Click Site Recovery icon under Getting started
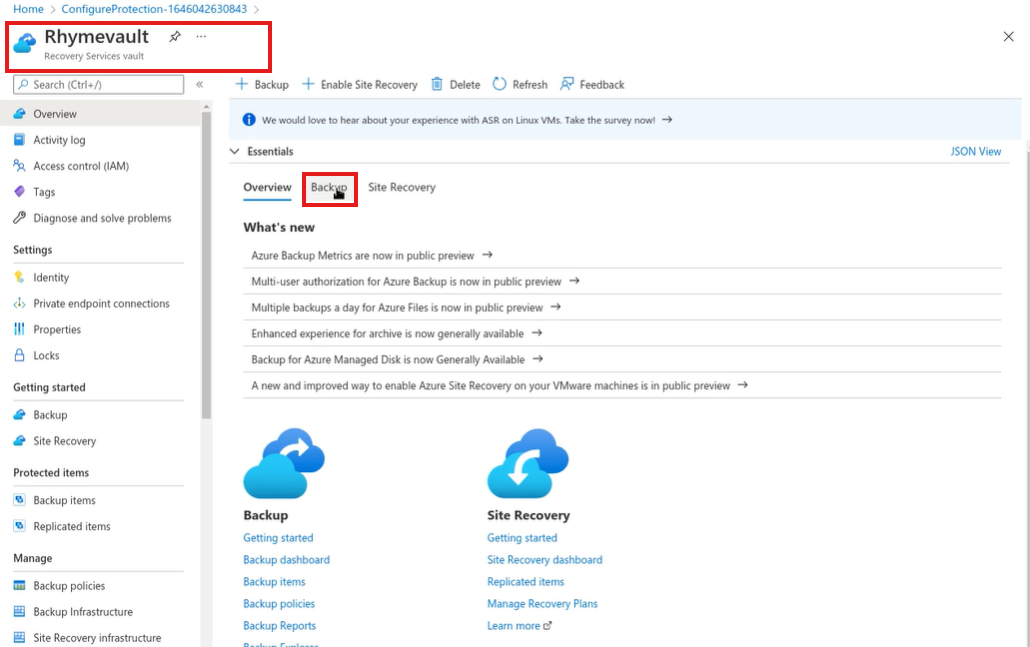 pyautogui.click(x=20, y=441)
